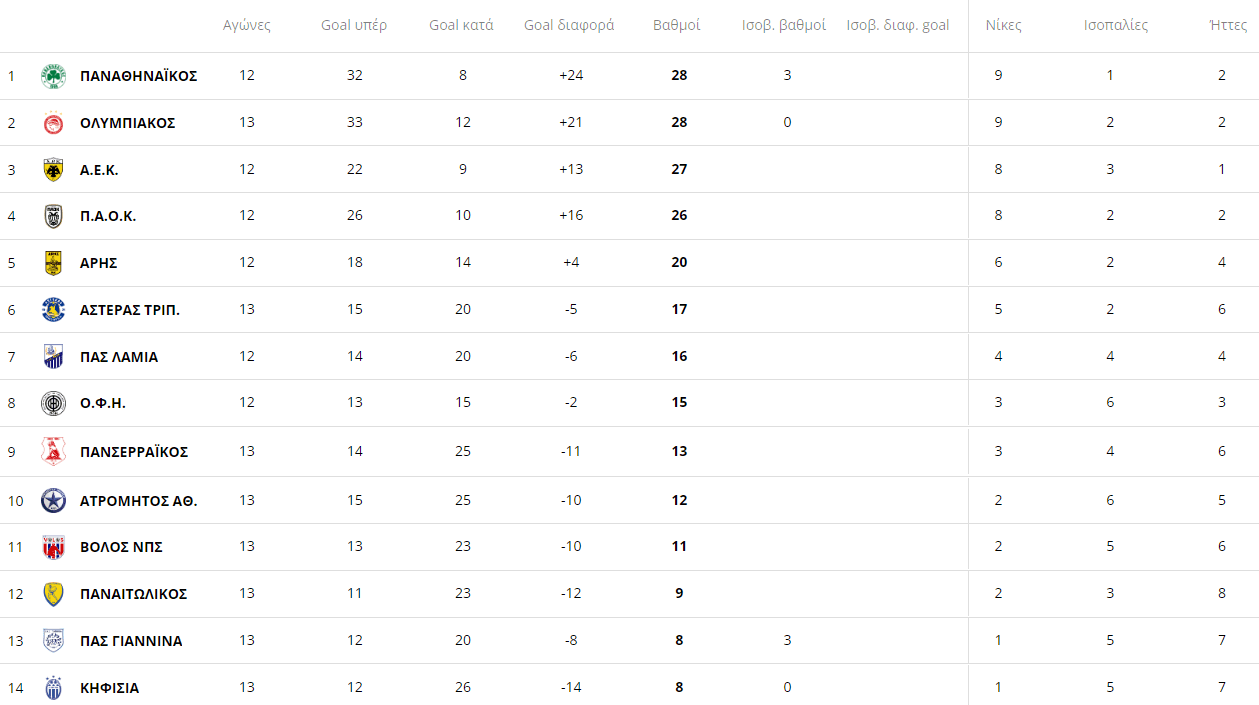Click the Volos NPS red-blue crest
This screenshot has width=1259, height=705.
coord(53,547)
